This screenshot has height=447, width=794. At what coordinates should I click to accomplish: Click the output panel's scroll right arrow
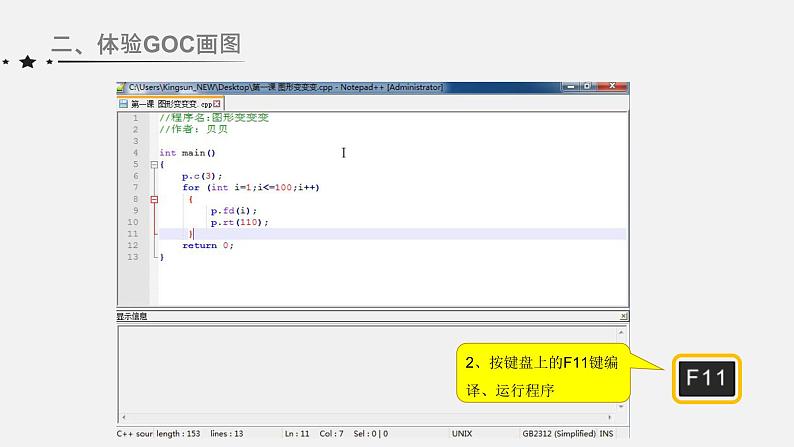[x=609, y=417]
